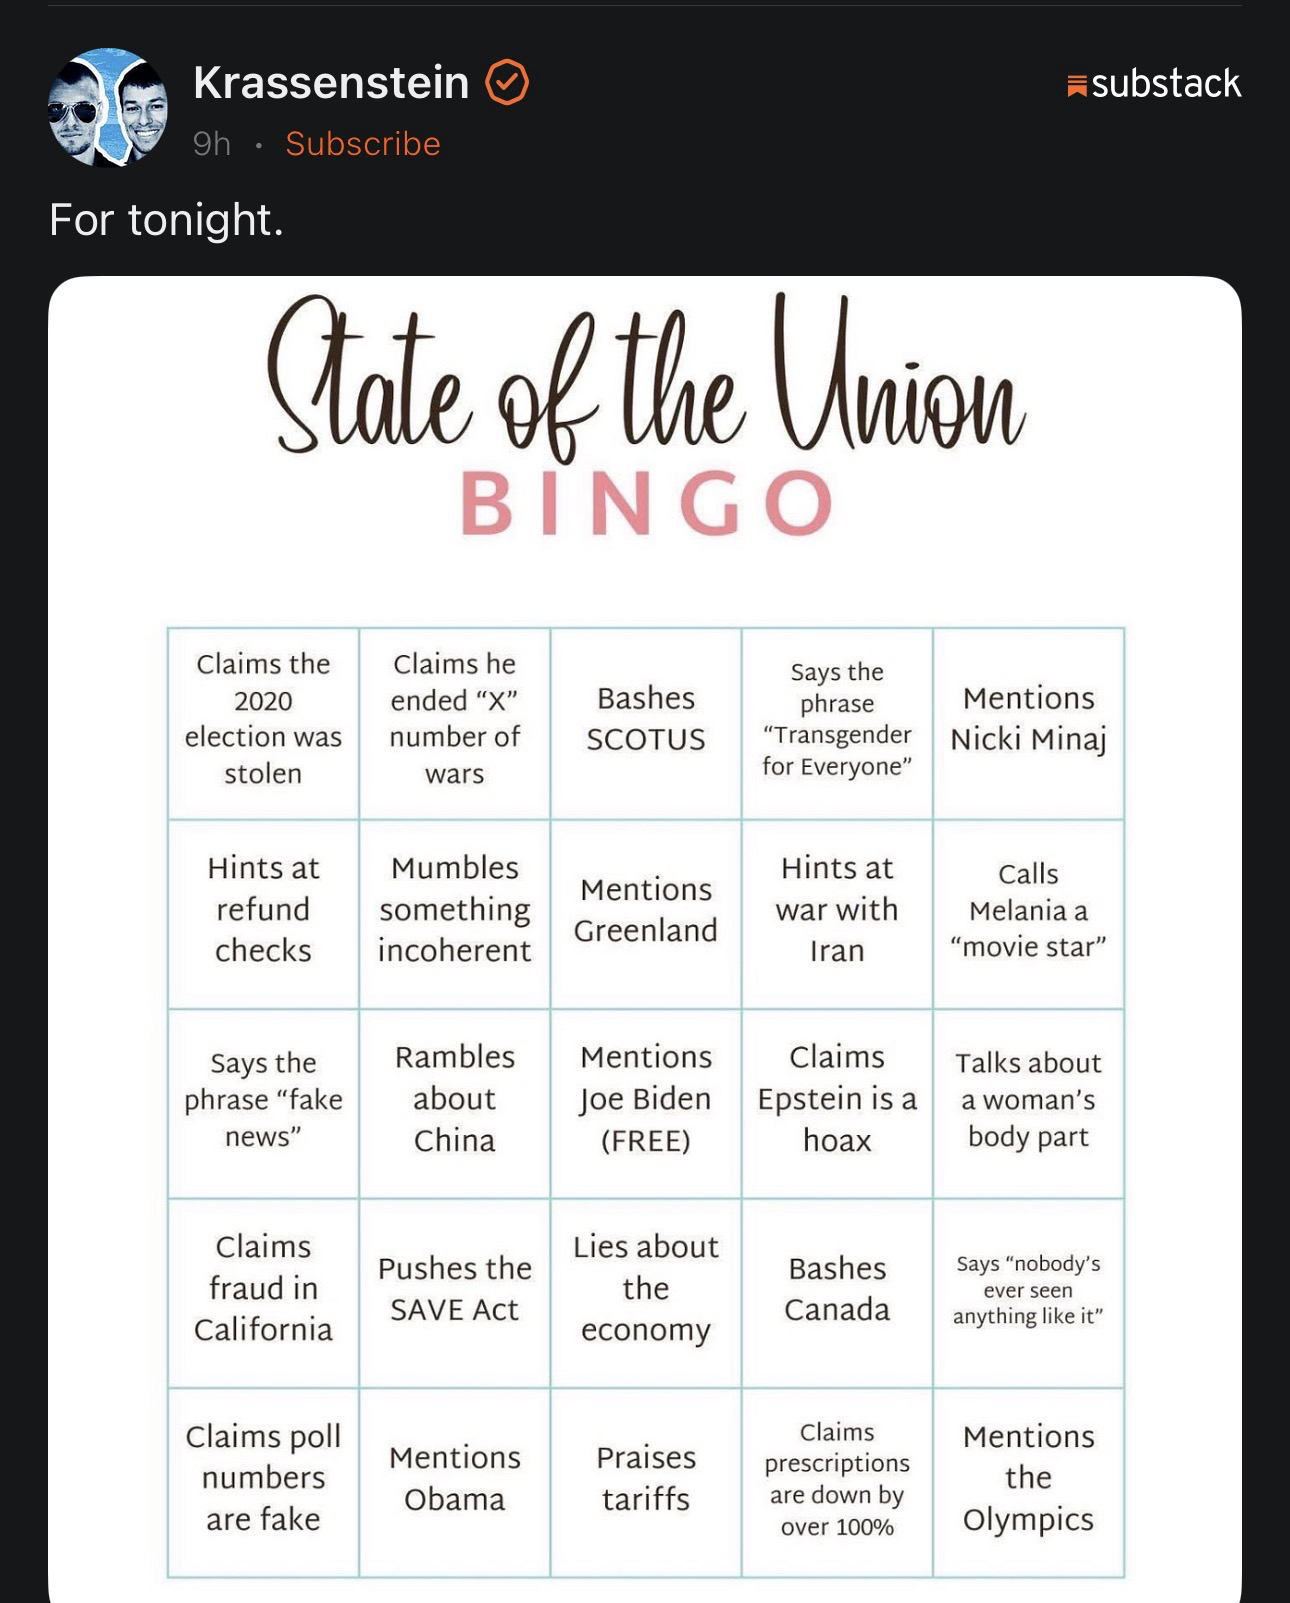Select the "Bashes Canada" bingo square

tap(837, 1289)
